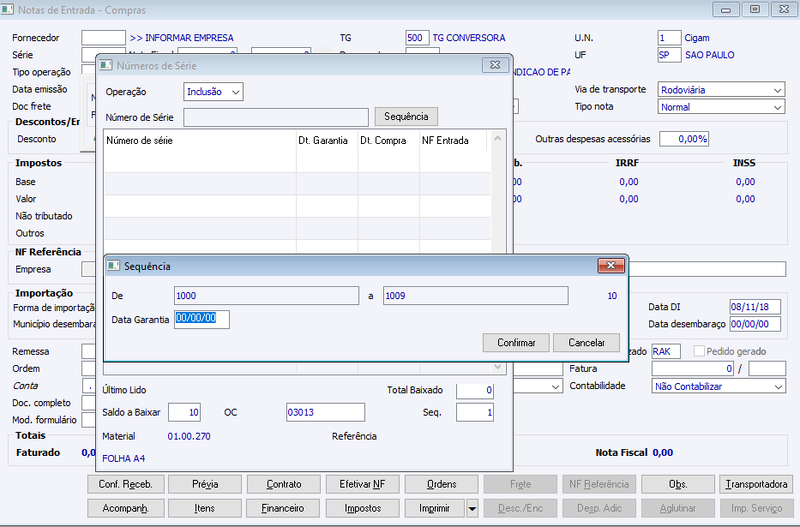Open the Efetivar NF button
This screenshot has height=527, width=800.
click(x=362, y=484)
